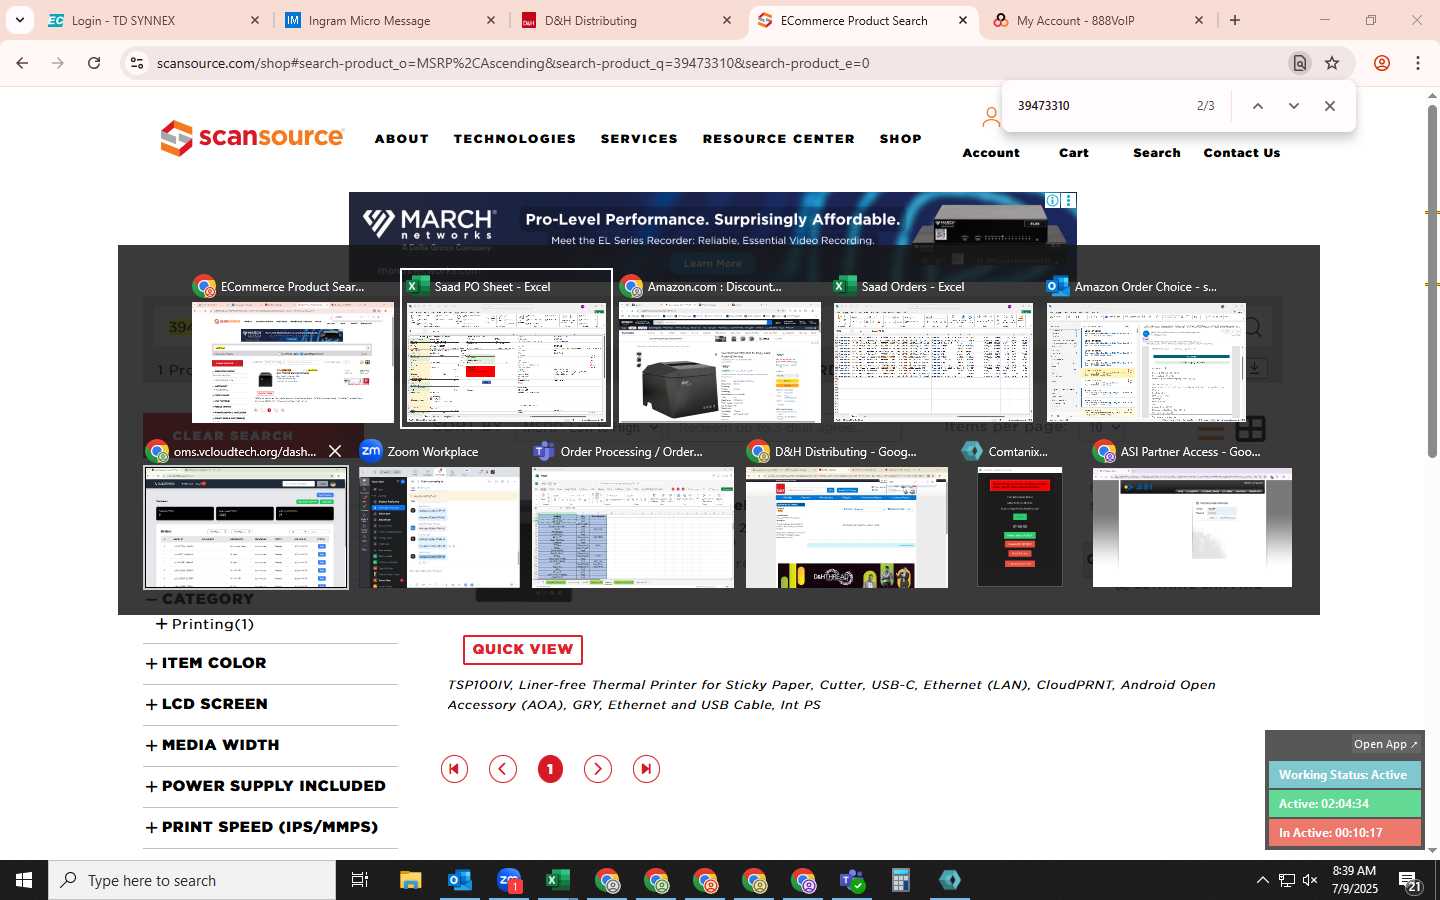View site information icon in address bar
Viewport: 1440px width, 900px height.
point(137,63)
